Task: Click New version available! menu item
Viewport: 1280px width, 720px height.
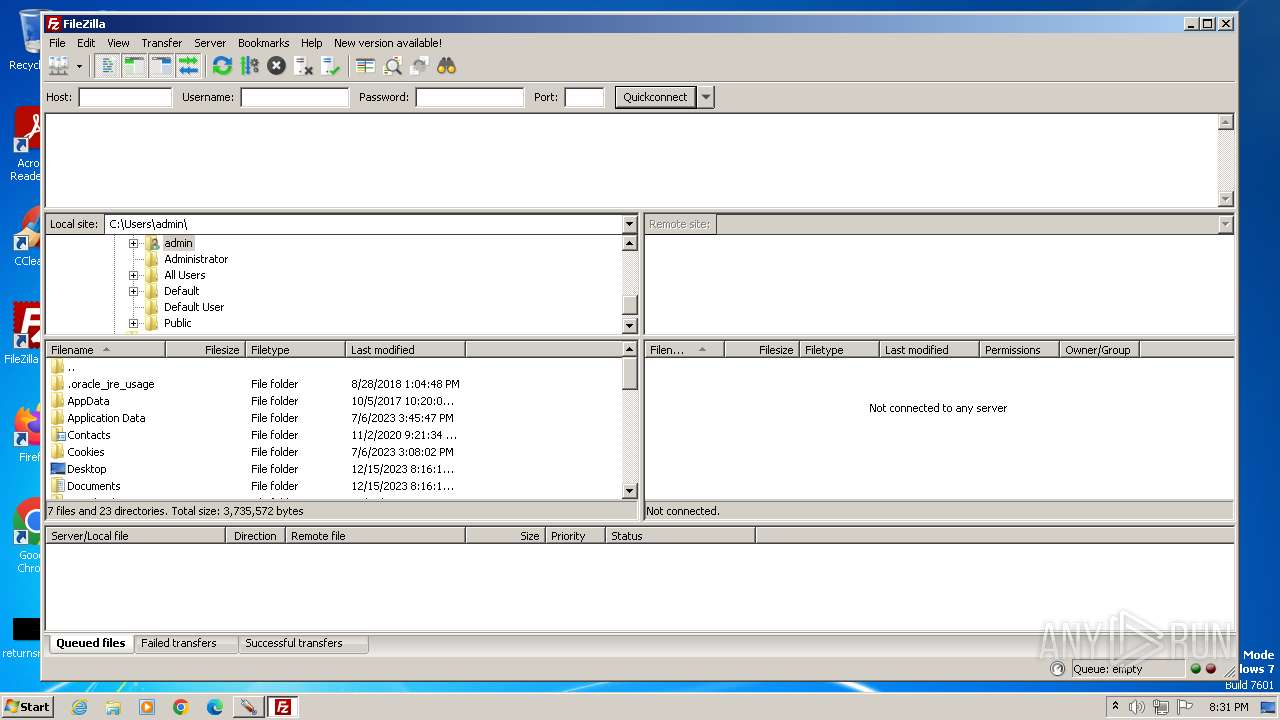Action: tap(388, 43)
